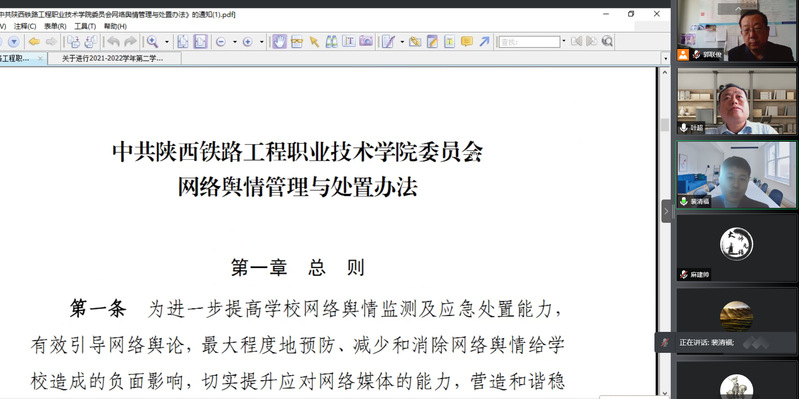
Task: Click the note with pencil icon
Action: pos(433,42)
